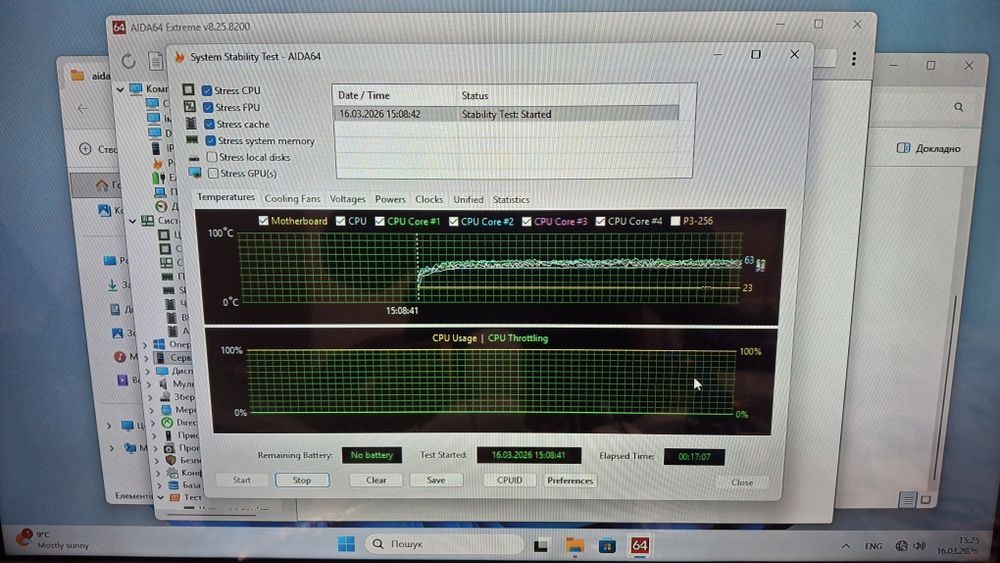Switch to the Voltages tab
This screenshot has width=1000, height=563.
click(348, 199)
